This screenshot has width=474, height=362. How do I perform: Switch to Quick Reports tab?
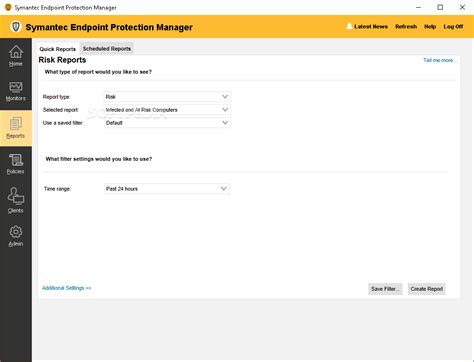(58, 49)
